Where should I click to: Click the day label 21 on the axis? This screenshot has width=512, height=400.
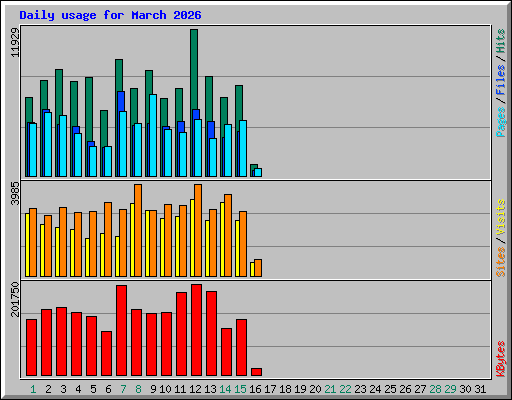click(330, 389)
